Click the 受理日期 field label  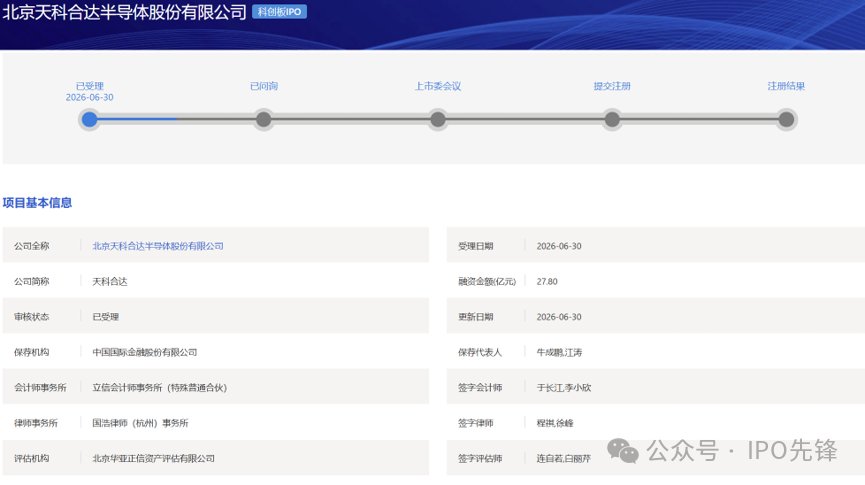(476, 246)
